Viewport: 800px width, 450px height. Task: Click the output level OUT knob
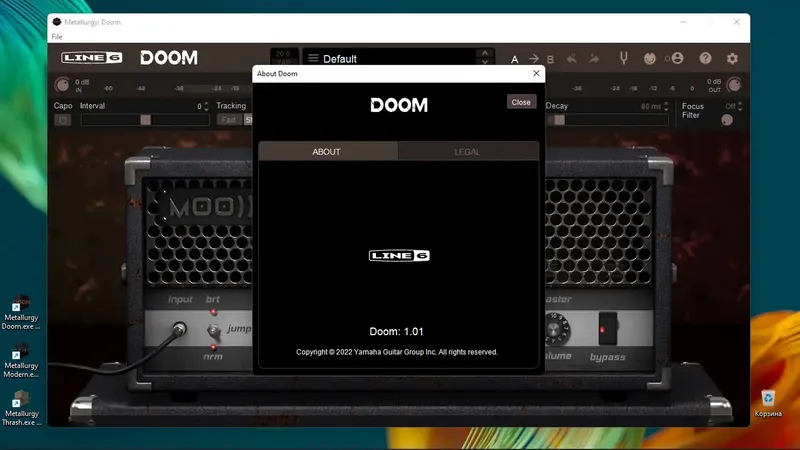pos(734,85)
